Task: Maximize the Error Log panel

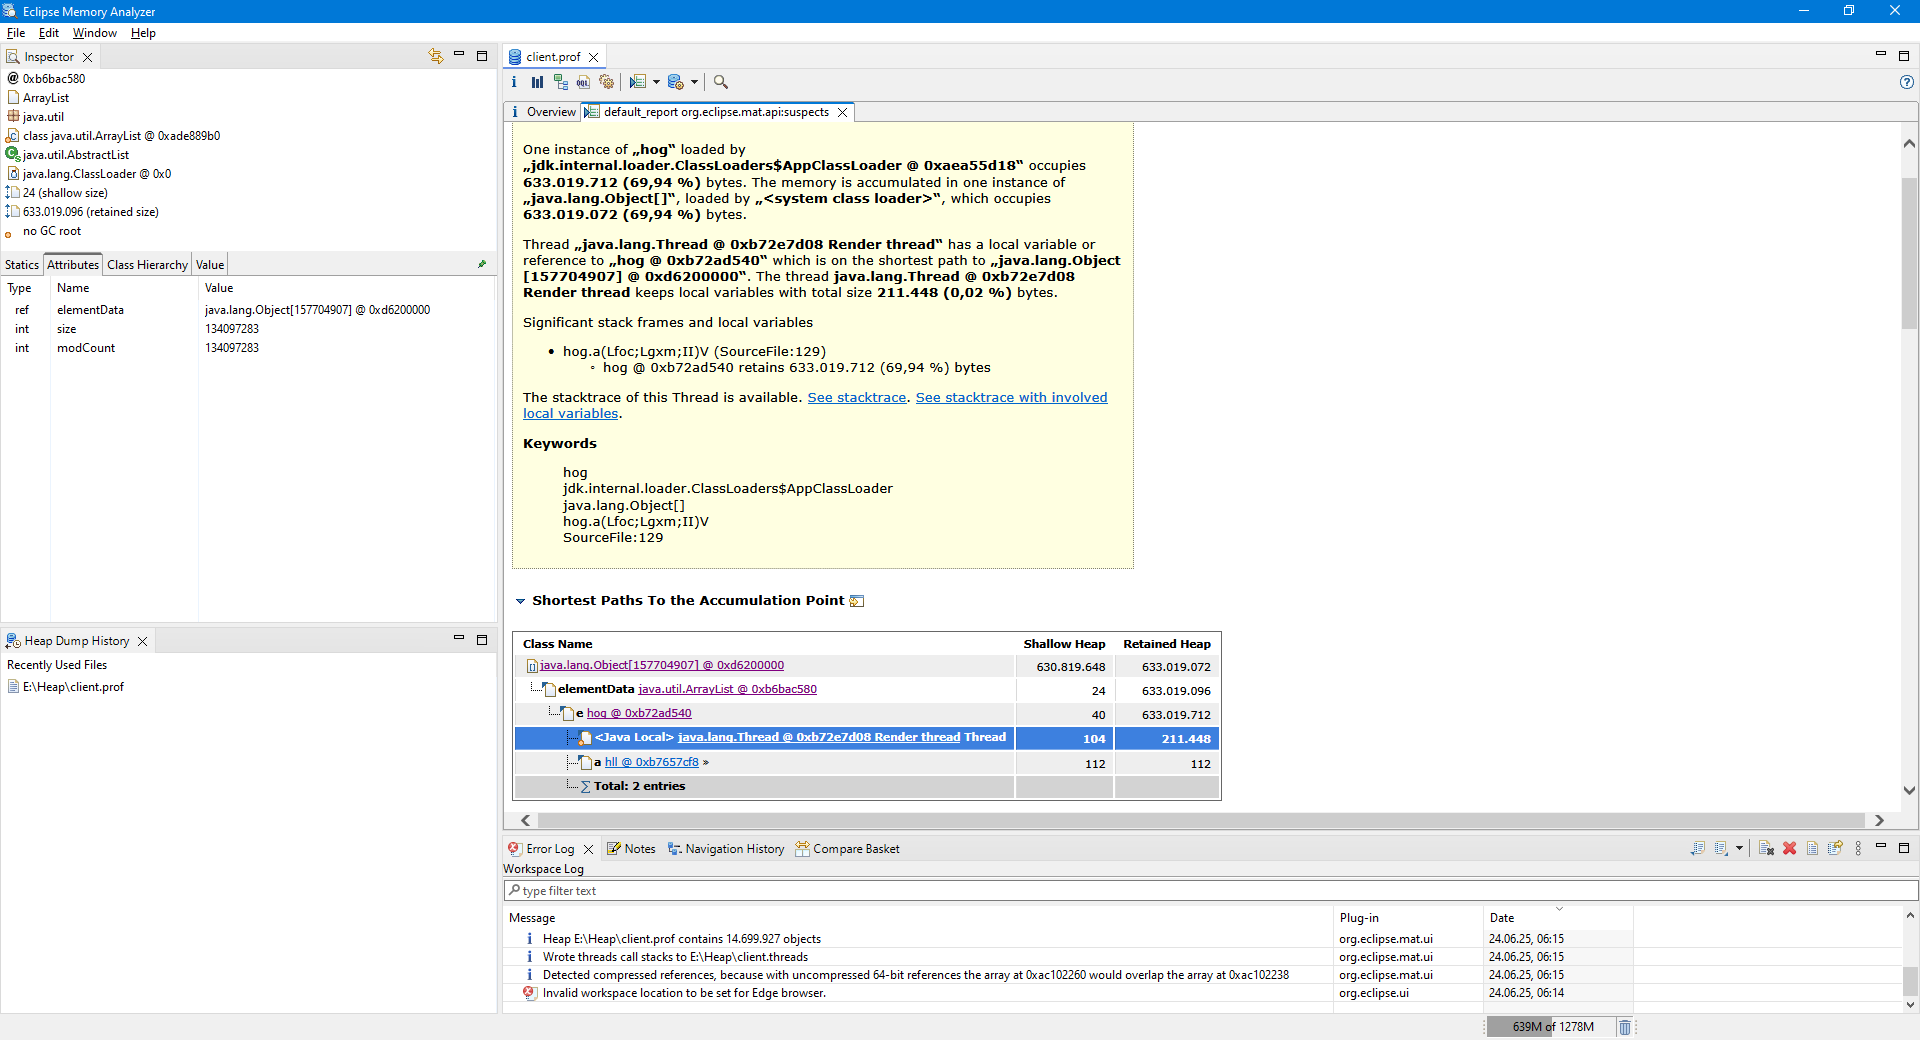Action: pos(1904,847)
